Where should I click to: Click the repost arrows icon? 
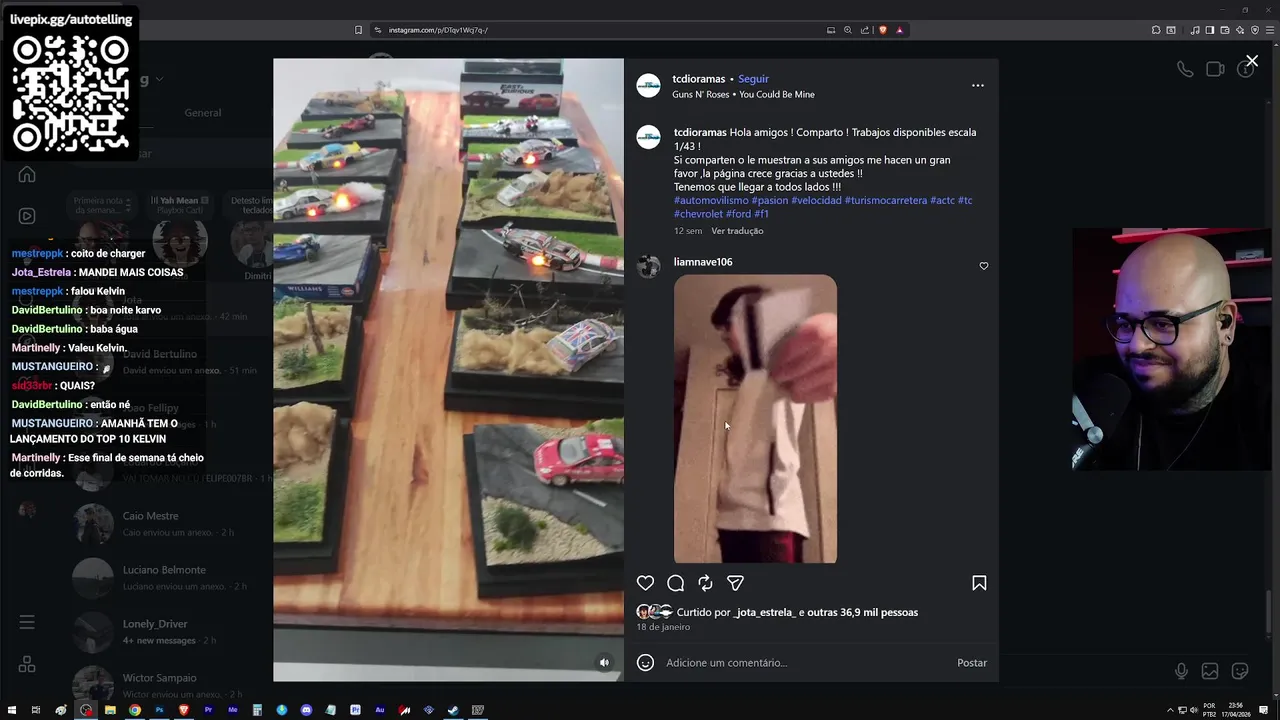705,583
